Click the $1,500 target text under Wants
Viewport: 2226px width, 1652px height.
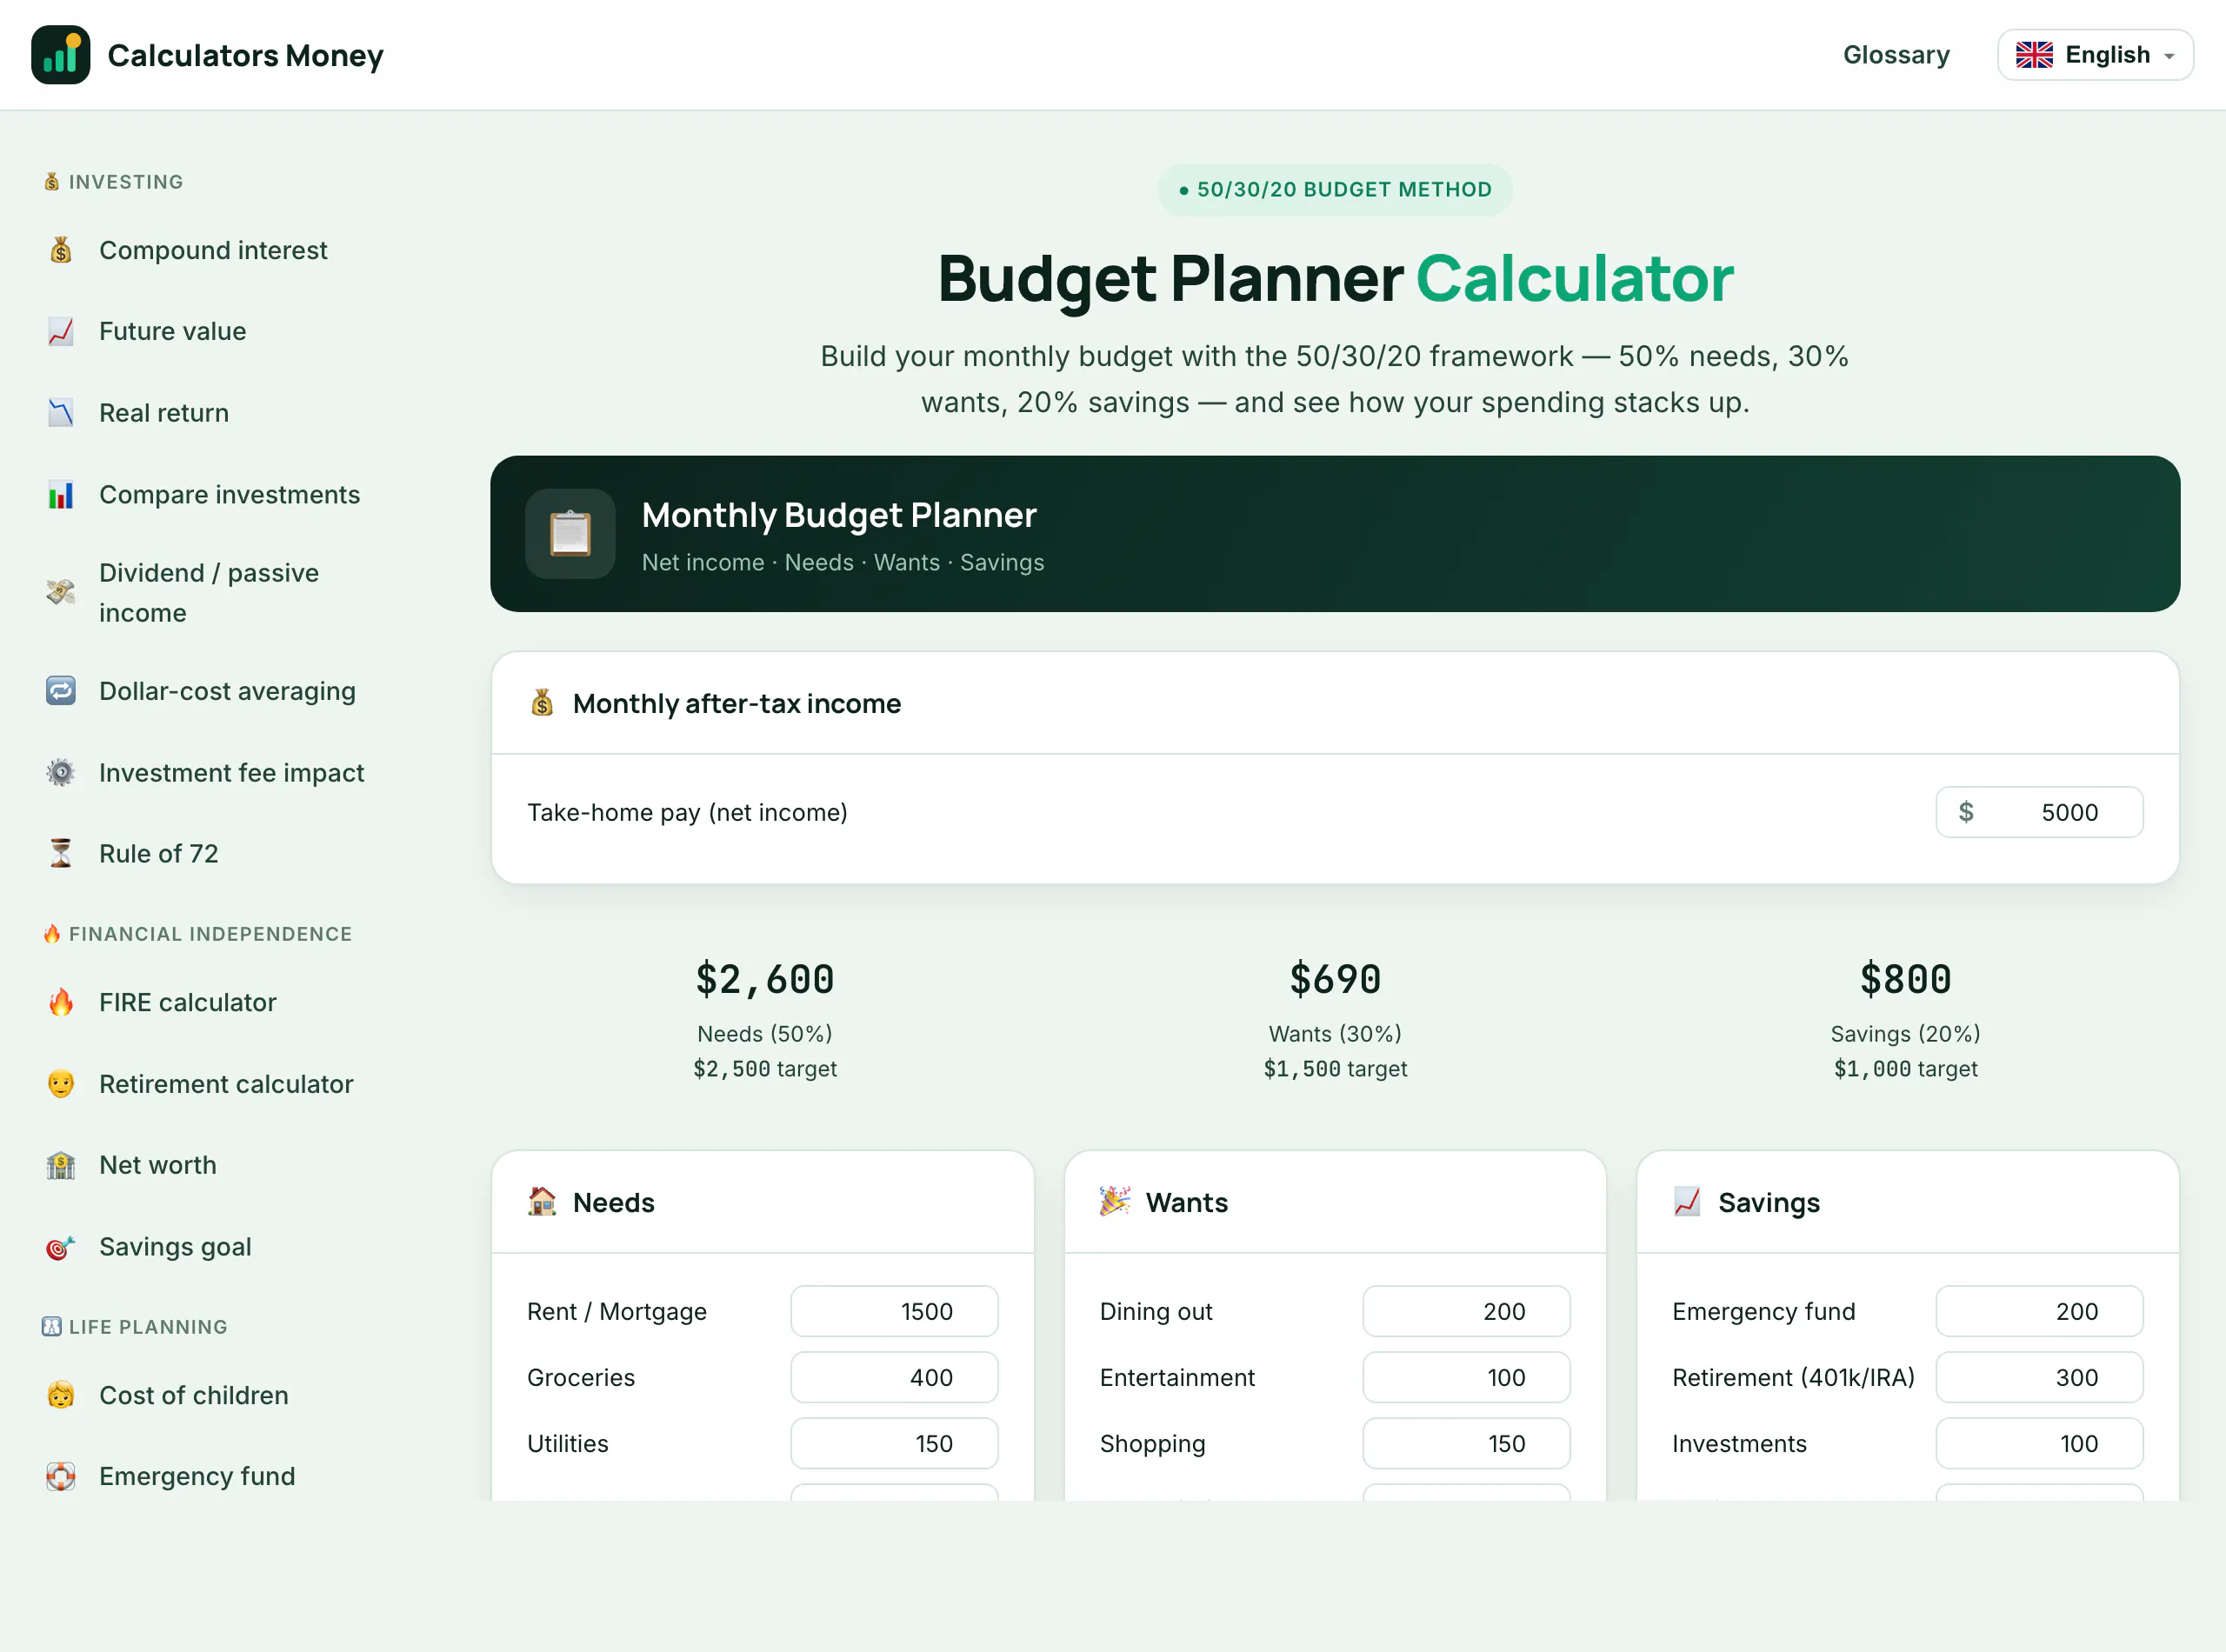(x=1335, y=1068)
